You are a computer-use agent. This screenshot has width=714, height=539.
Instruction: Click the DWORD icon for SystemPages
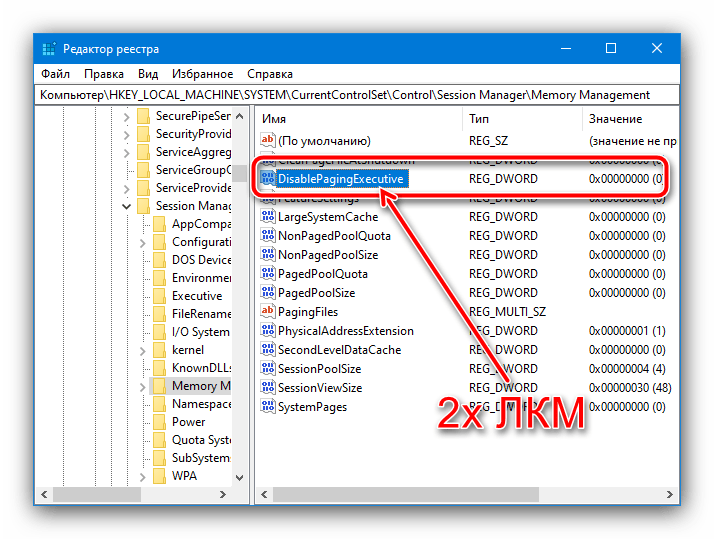pos(267,407)
